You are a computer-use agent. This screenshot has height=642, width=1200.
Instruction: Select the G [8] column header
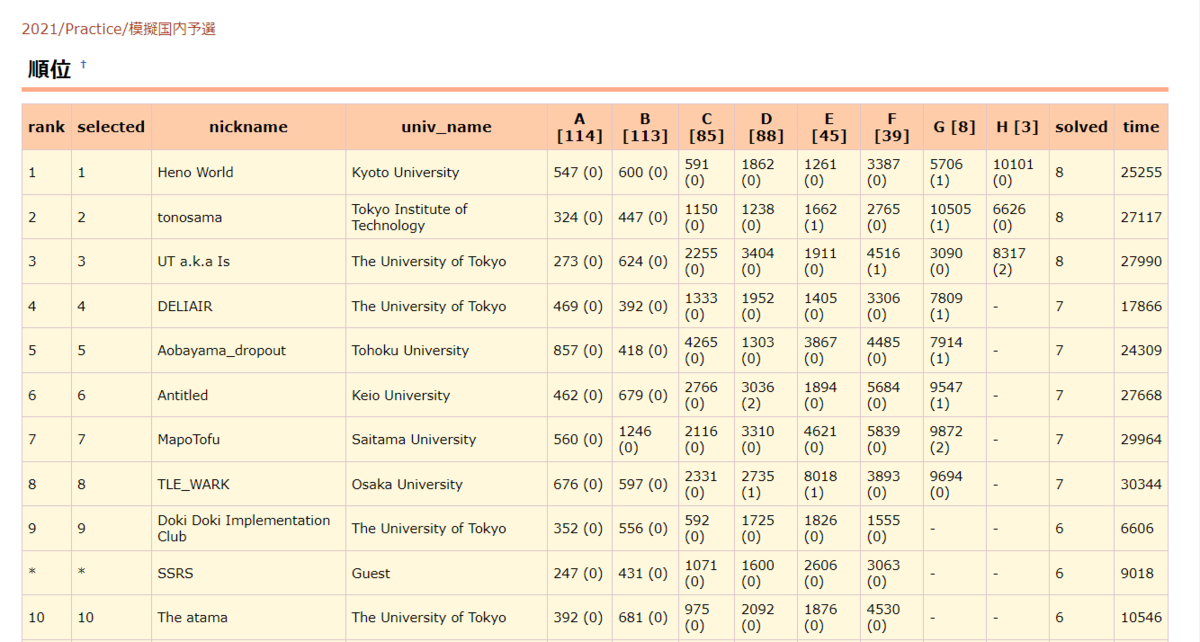coord(954,127)
